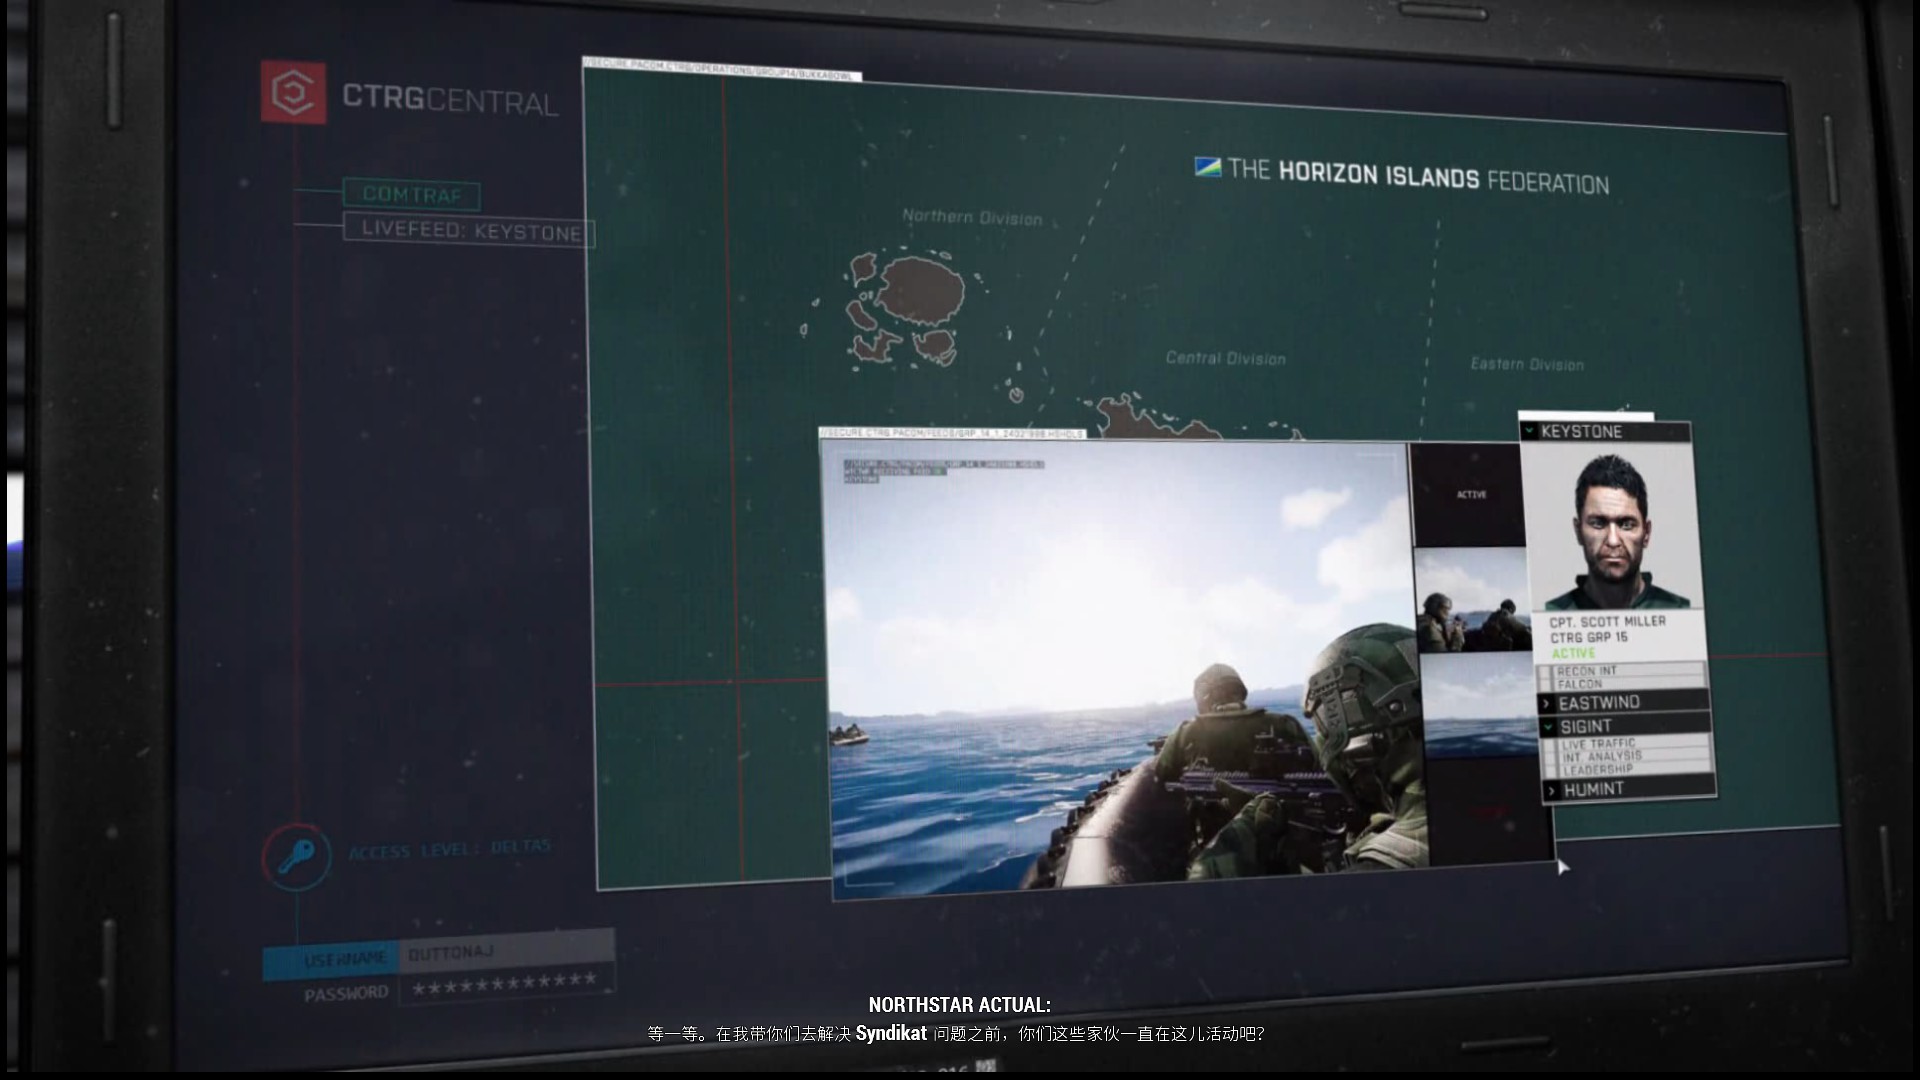
Task: Toggle the LEADERSHIP checkbox
Action: point(1552,770)
